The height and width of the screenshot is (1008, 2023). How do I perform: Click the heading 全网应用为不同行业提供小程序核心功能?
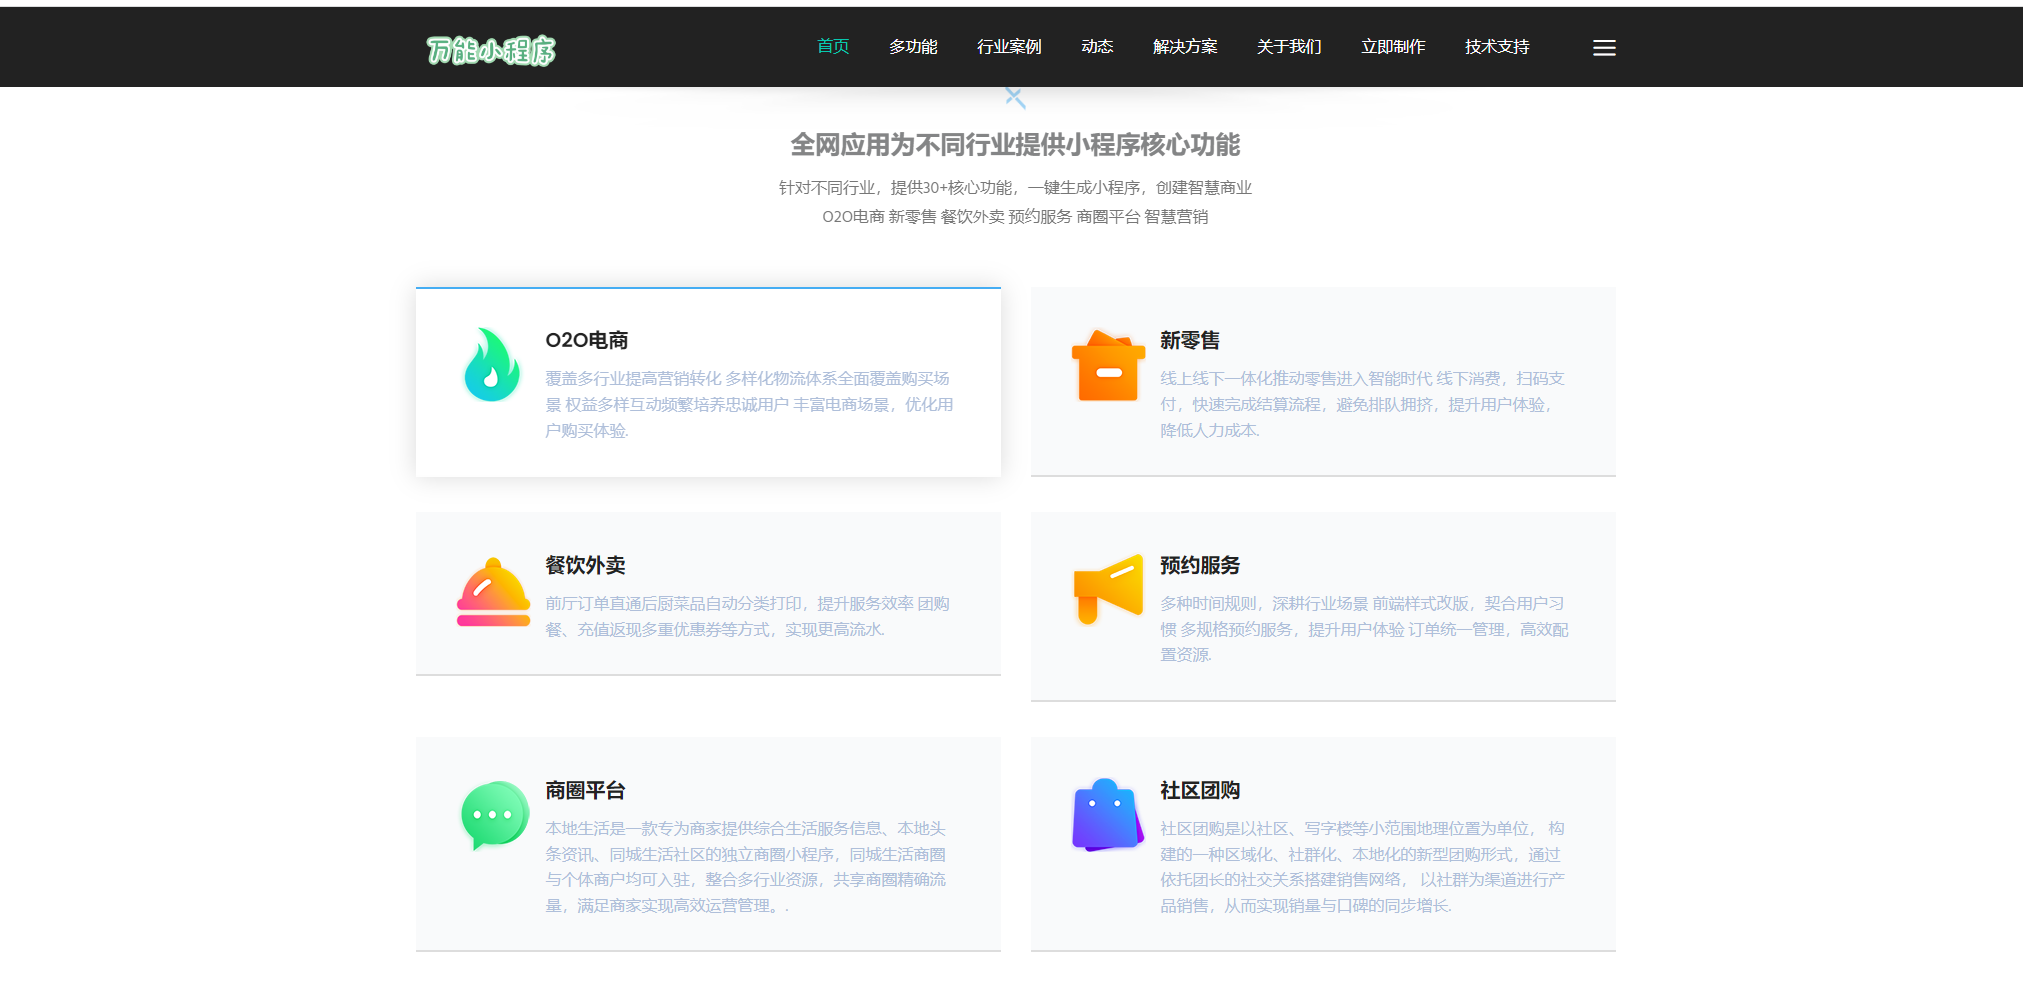1015,145
